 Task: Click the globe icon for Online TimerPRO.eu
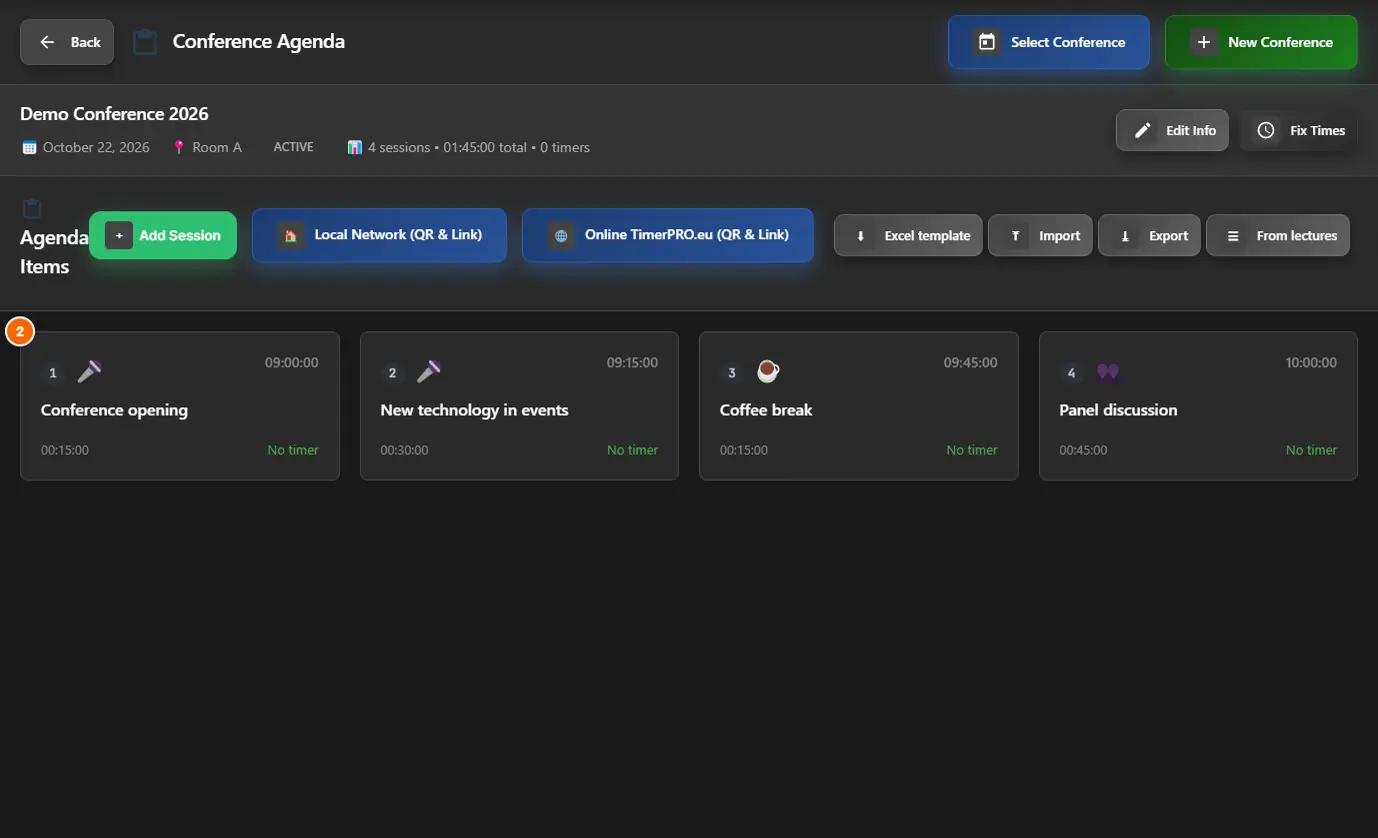(561, 236)
